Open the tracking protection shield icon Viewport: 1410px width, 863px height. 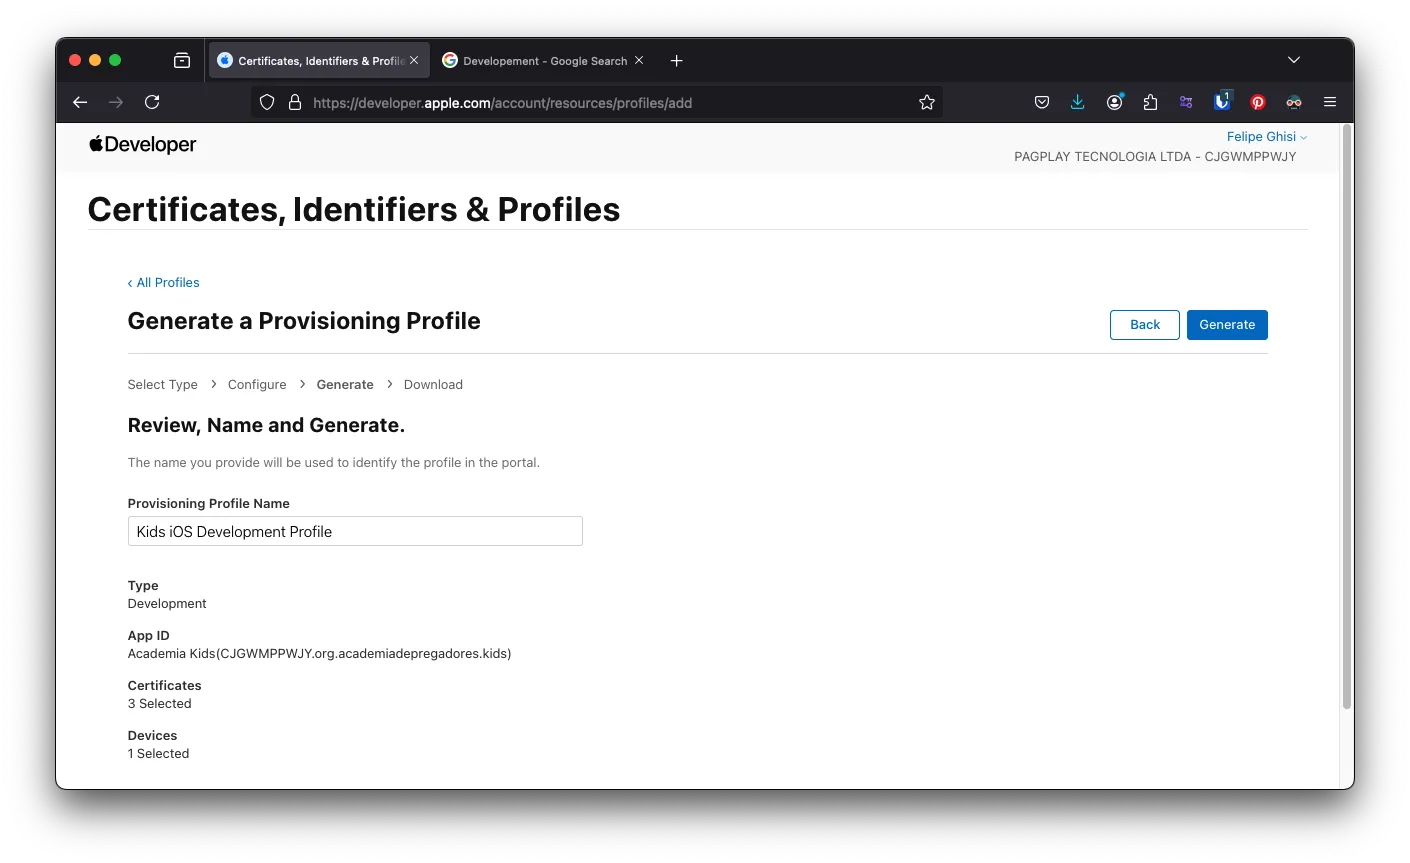(x=267, y=102)
